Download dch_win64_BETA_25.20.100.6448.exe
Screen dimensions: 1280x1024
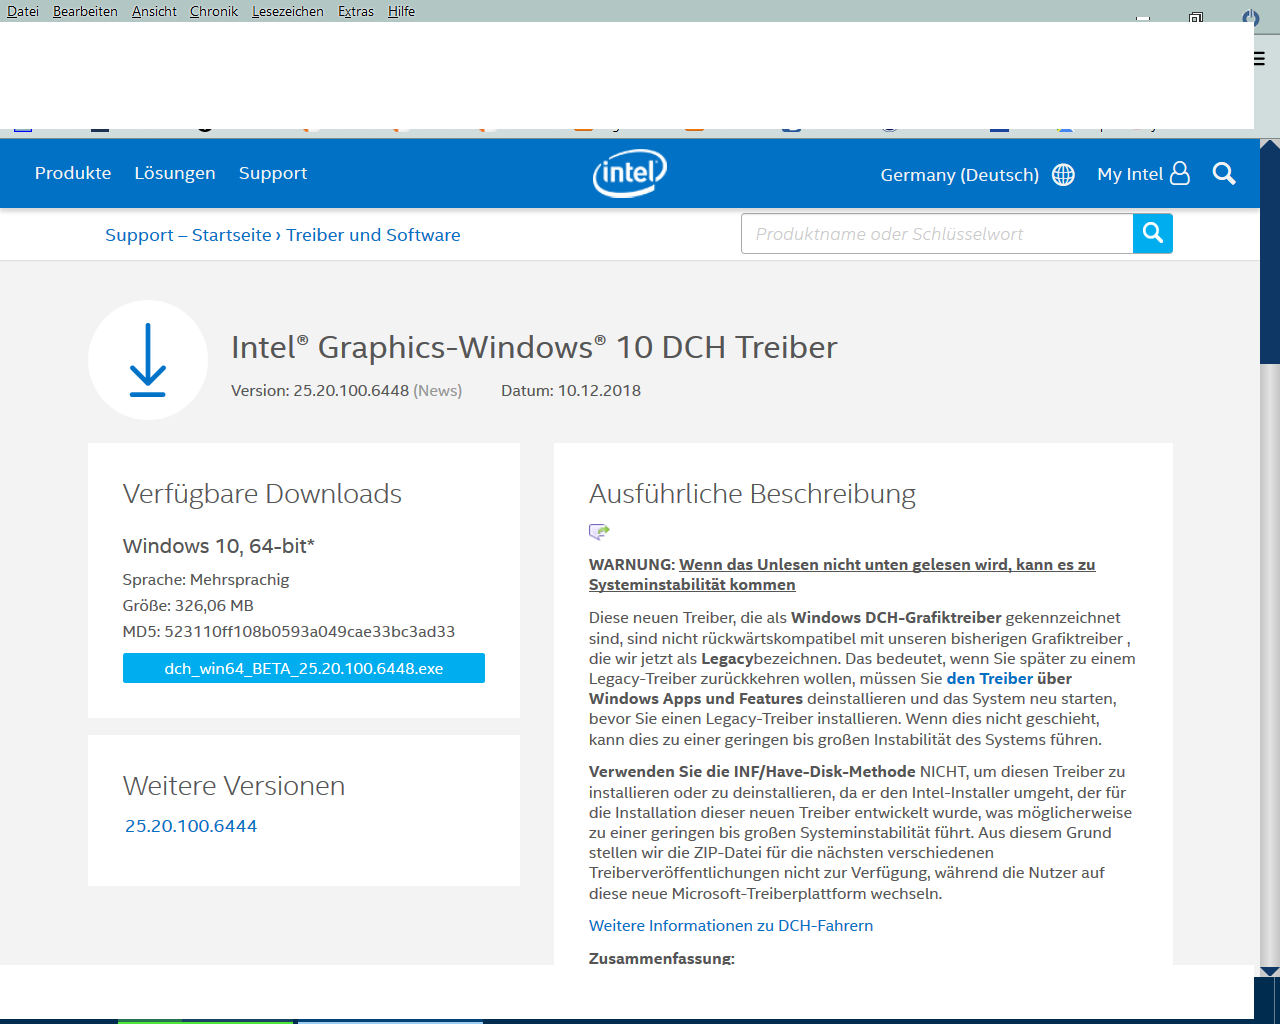pos(304,668)
